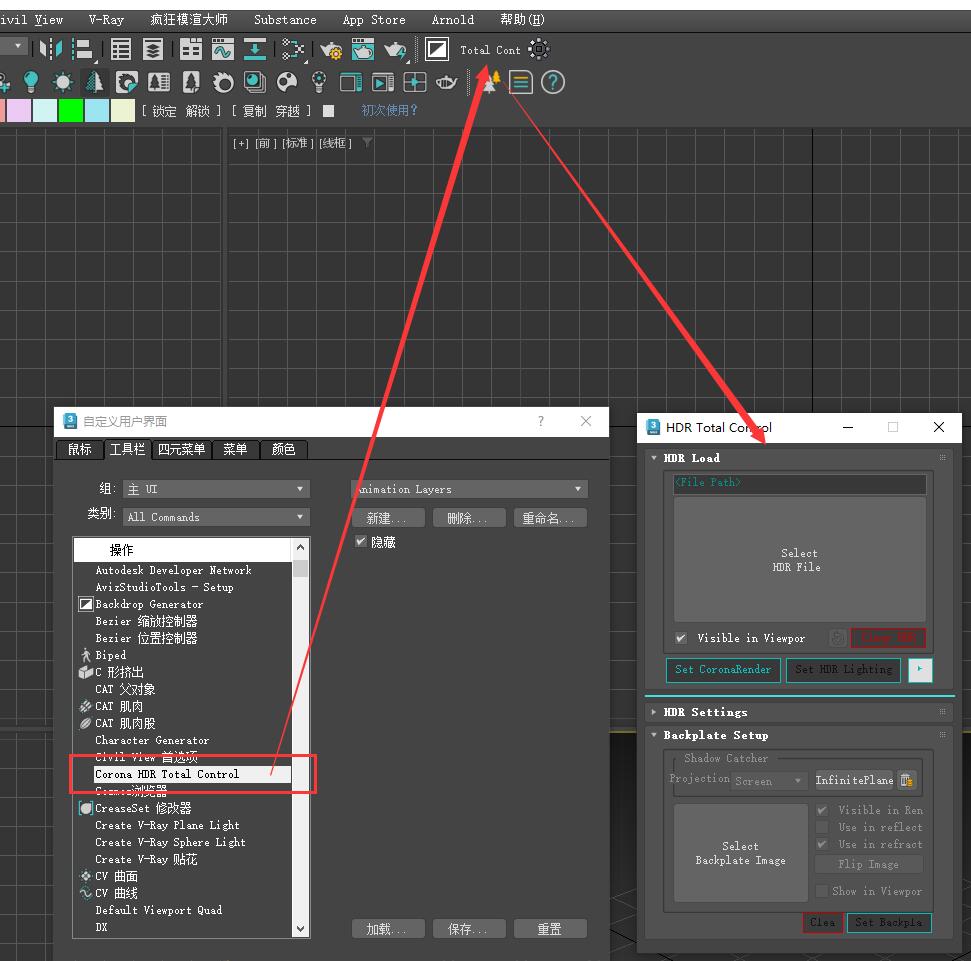This screenshot has height=961, width=971.
Task: Click the actions list scroll down arrow
Action: (x=300, y=928)
